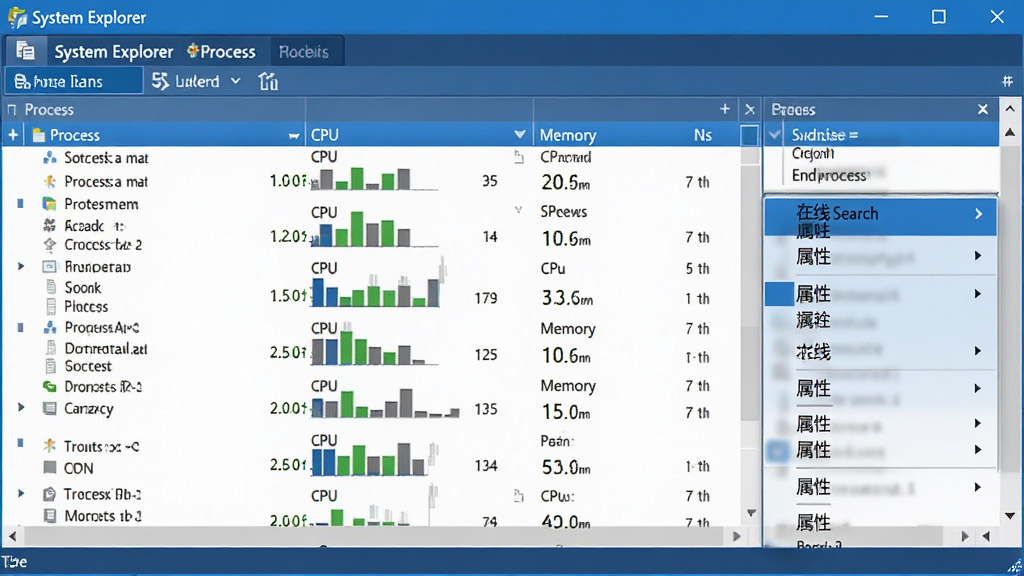Click the CPU bar graph in 1.00 row
The width and height of the screenshot is (1024, 576).
(x=374, y=178)
